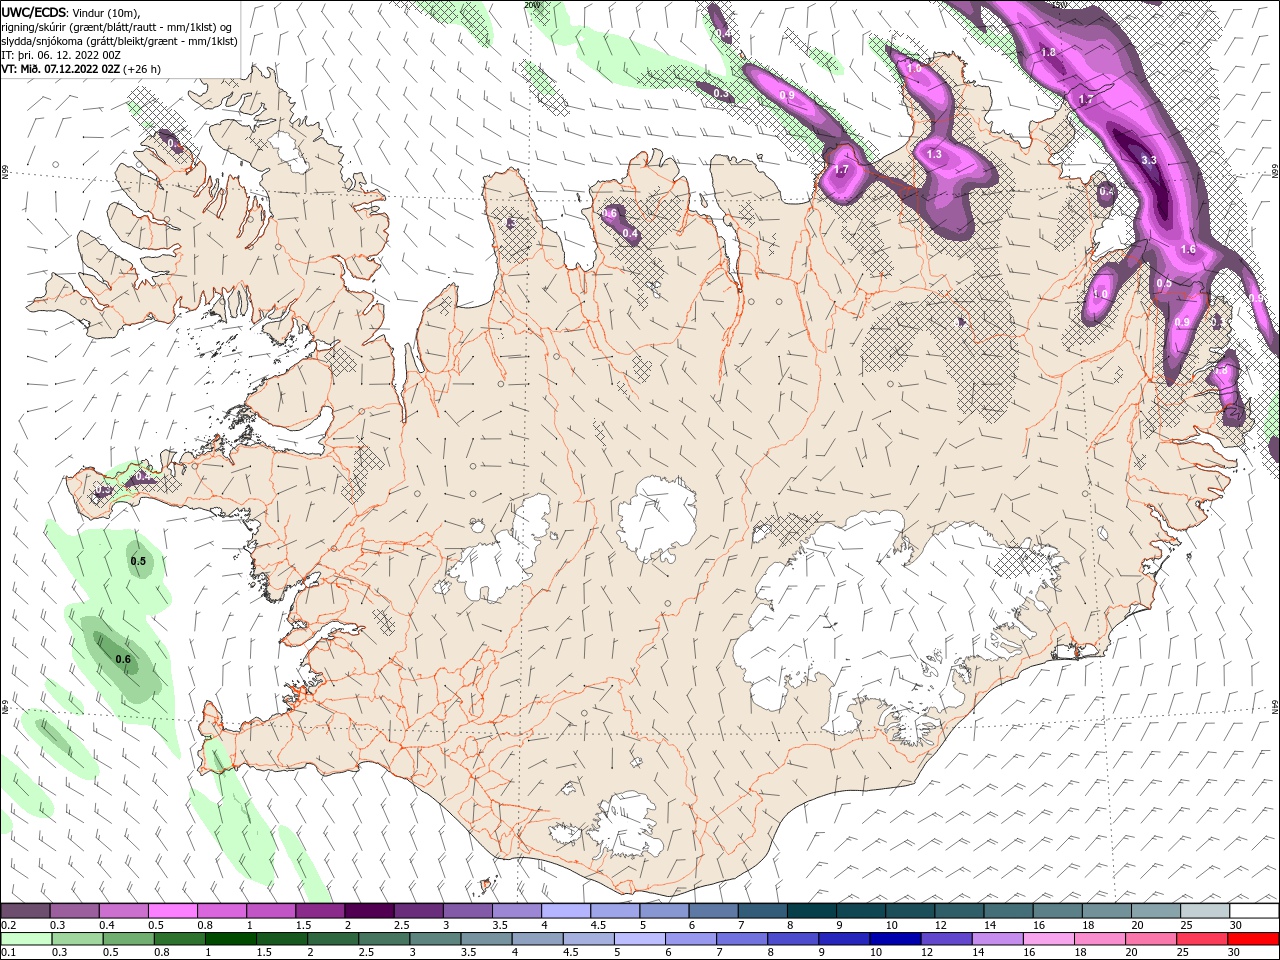Screen dimensions: 1280x960
Task: Pick dark teal snow swatch between 8 and 9
Action: [811, 911]
